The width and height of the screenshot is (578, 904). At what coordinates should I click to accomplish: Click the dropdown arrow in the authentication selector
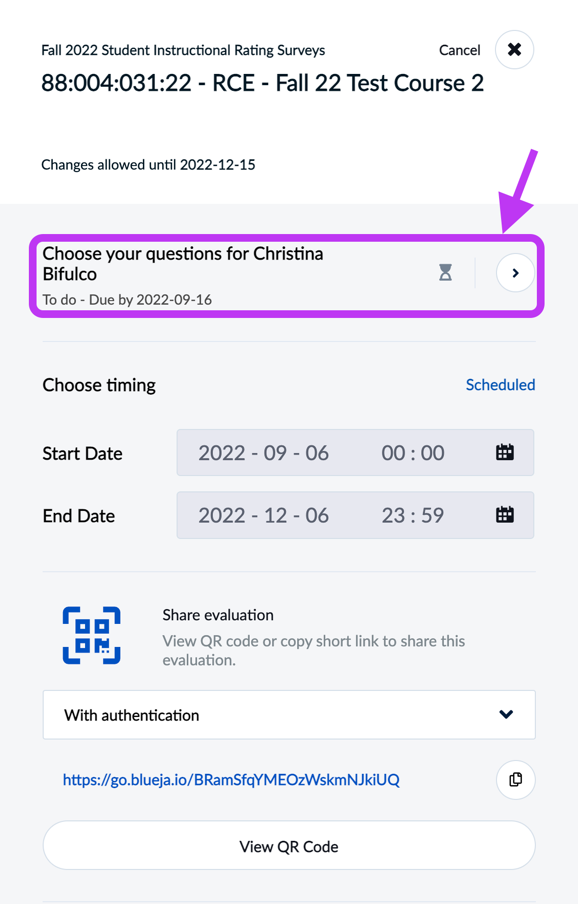506,714
